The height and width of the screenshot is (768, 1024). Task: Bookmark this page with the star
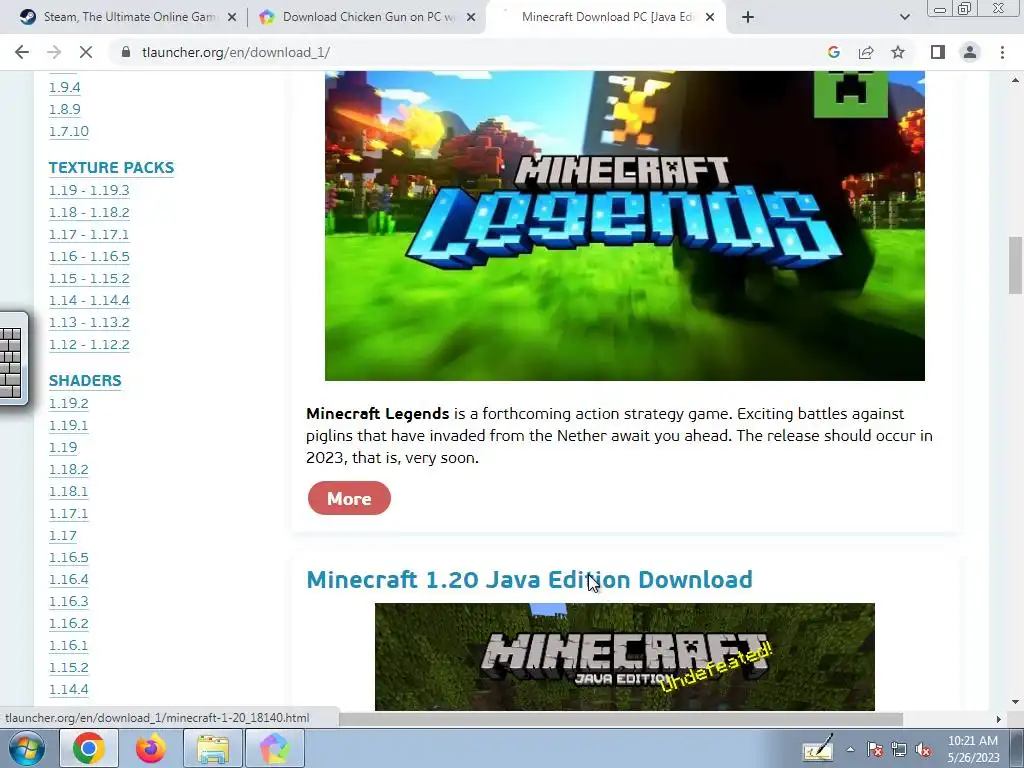(x=898, y=52)
